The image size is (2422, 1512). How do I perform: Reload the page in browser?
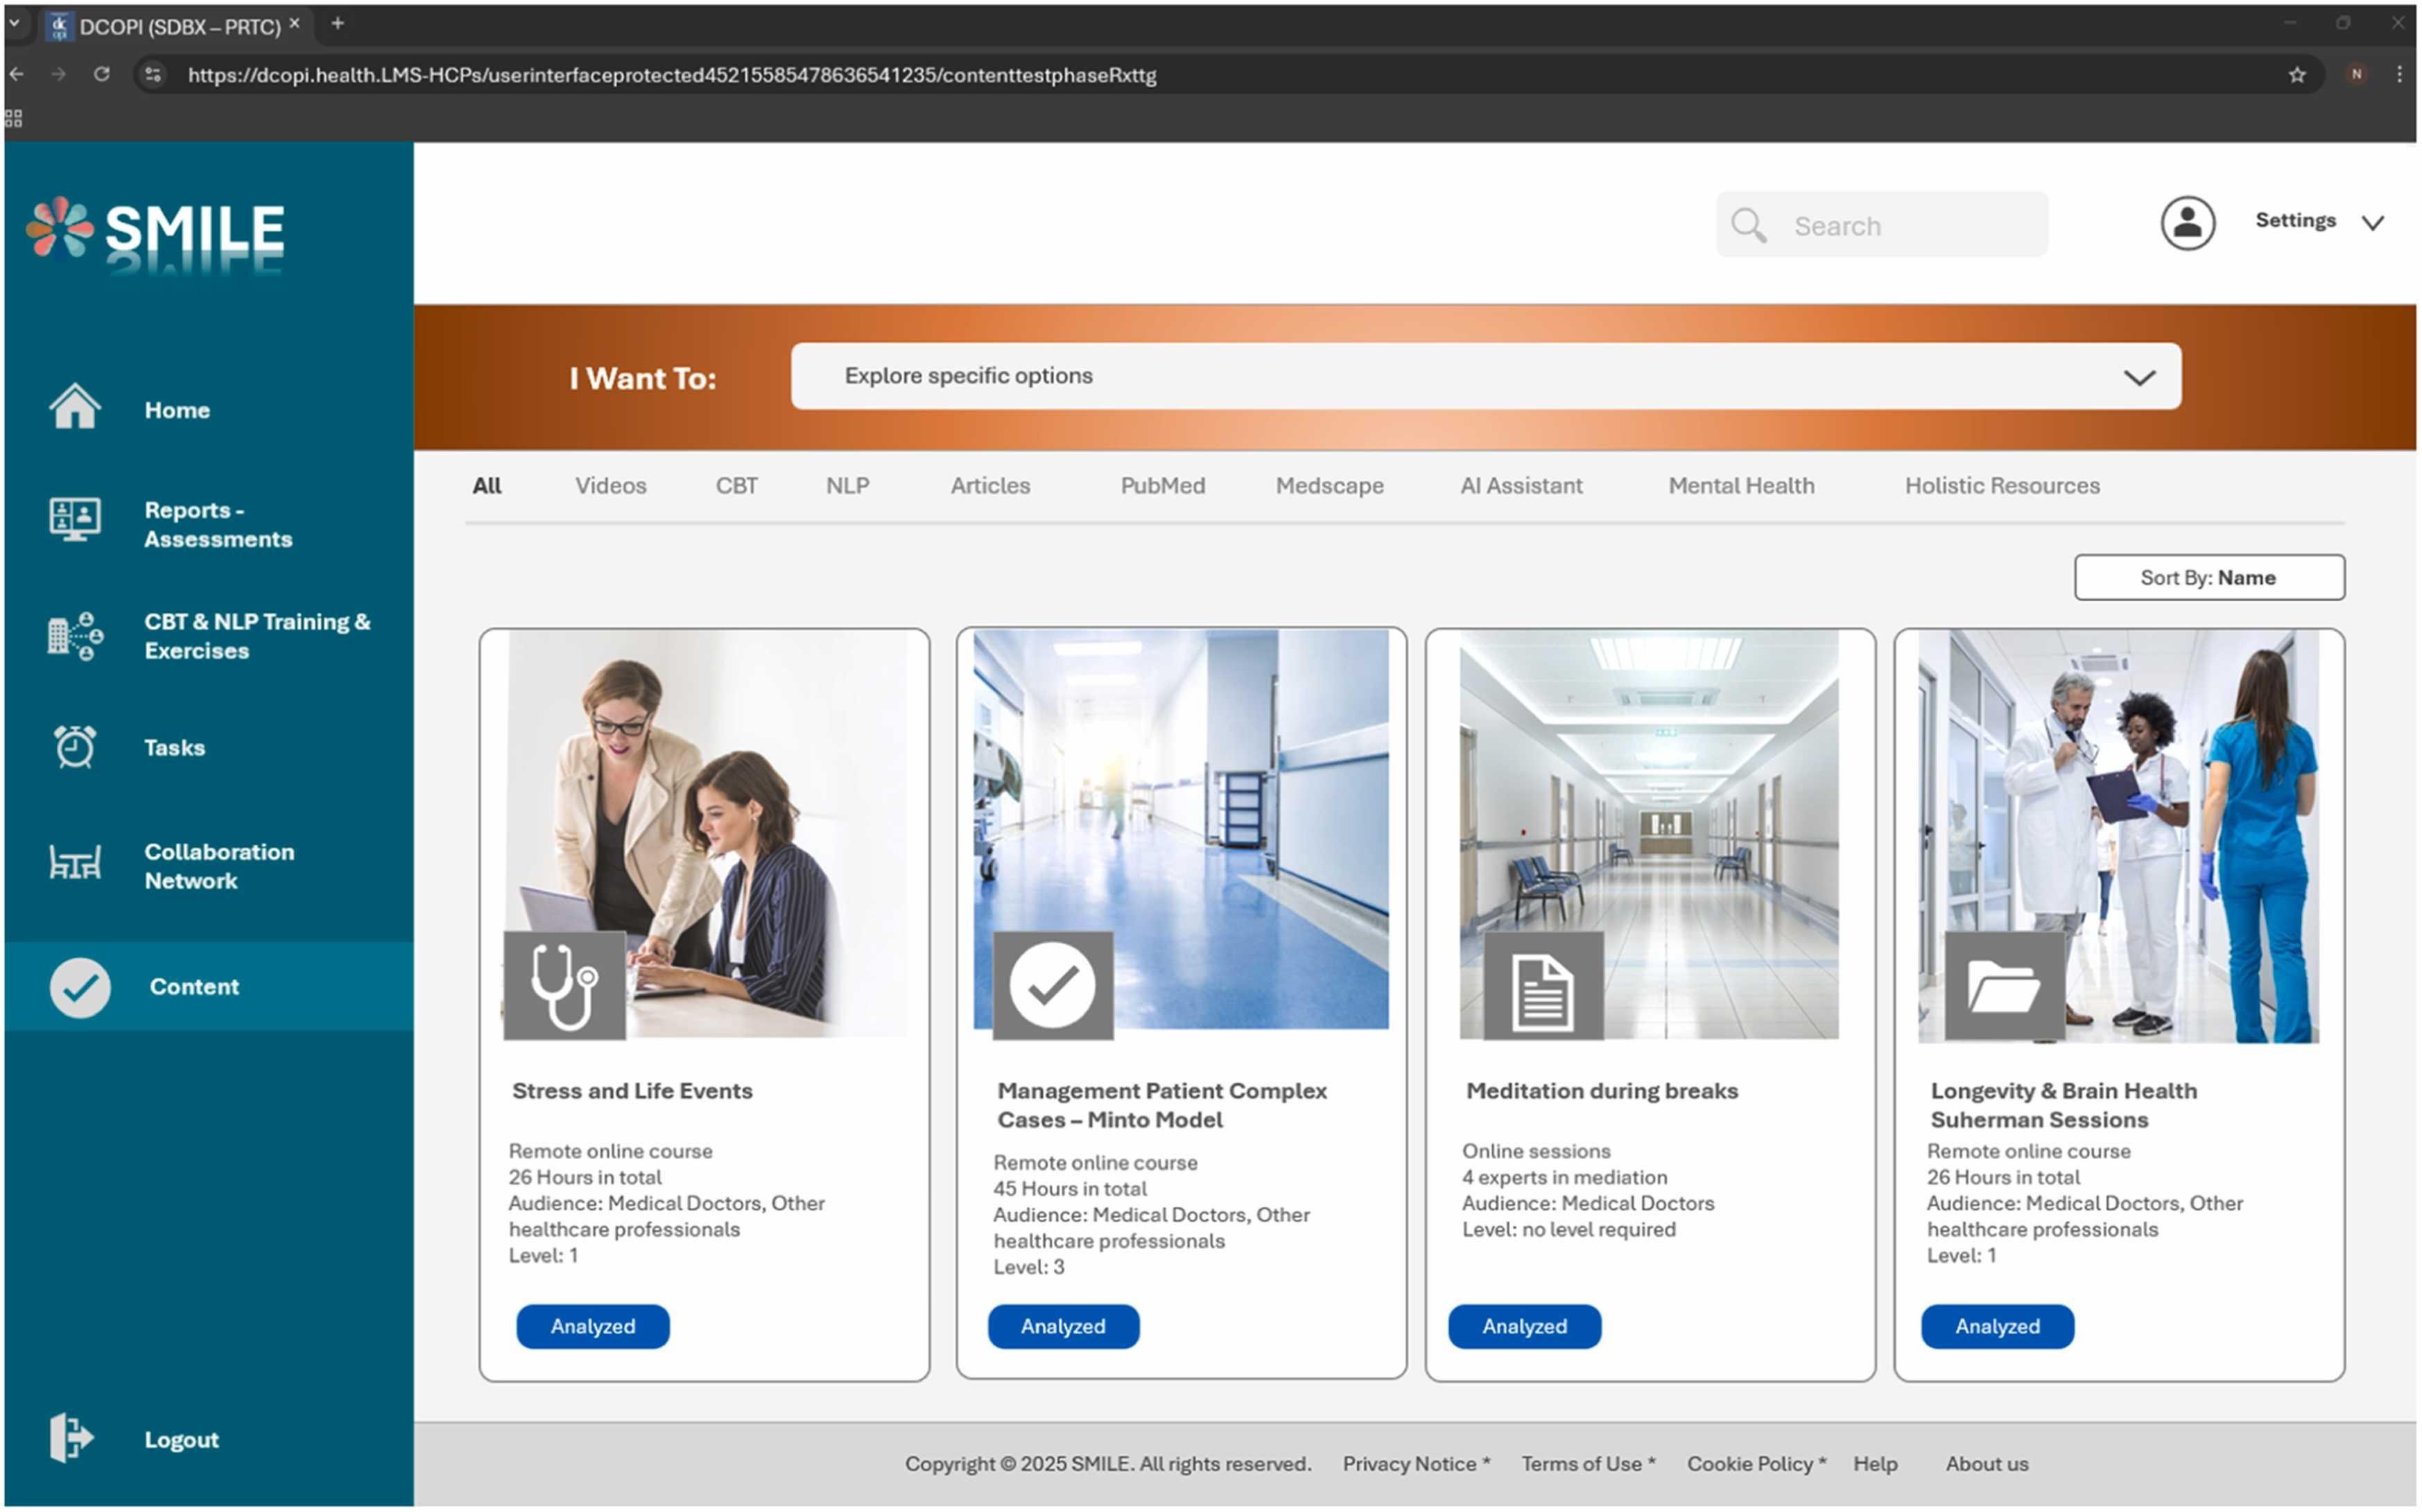(102, 74)
